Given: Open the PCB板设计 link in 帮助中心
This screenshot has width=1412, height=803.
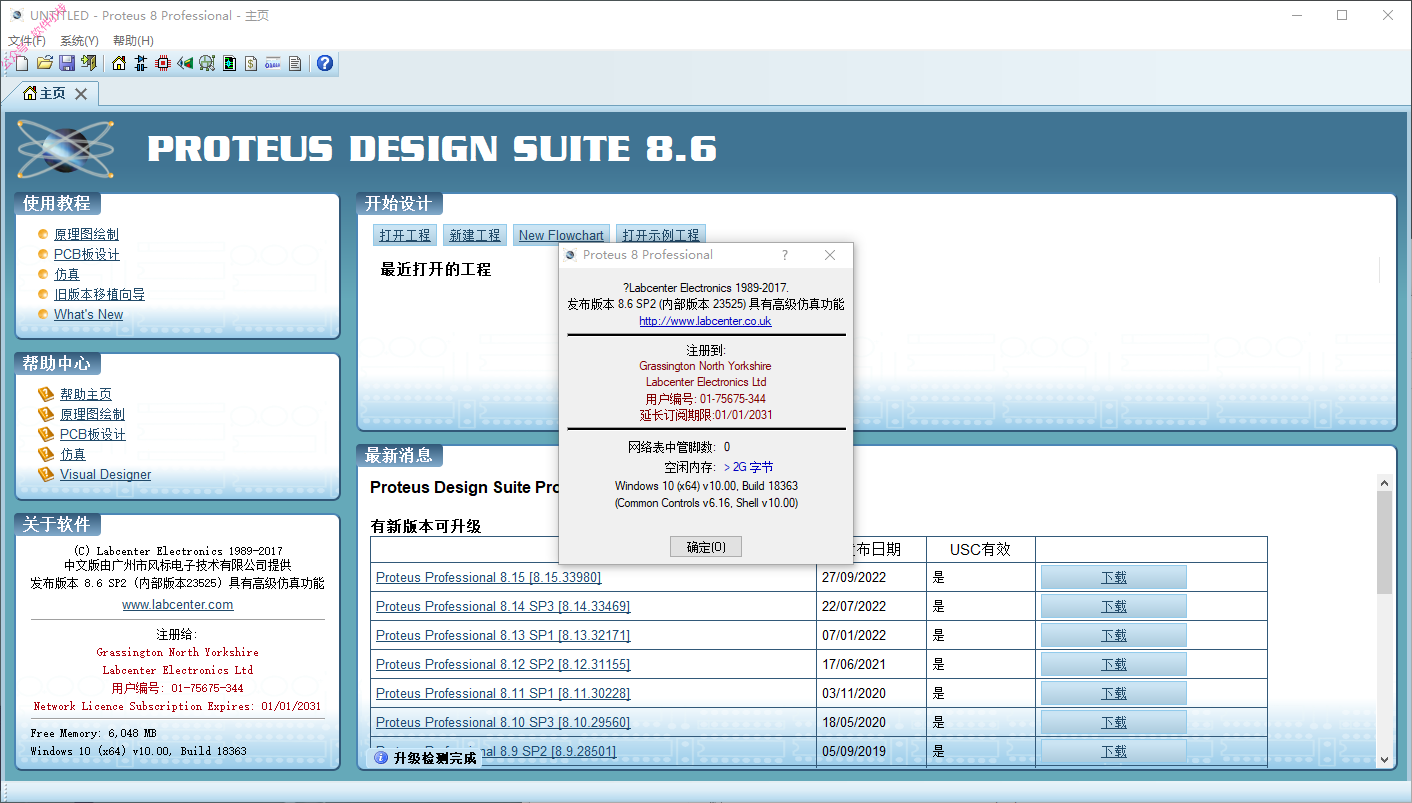Looking at the screenshot, I should [93, 434].
